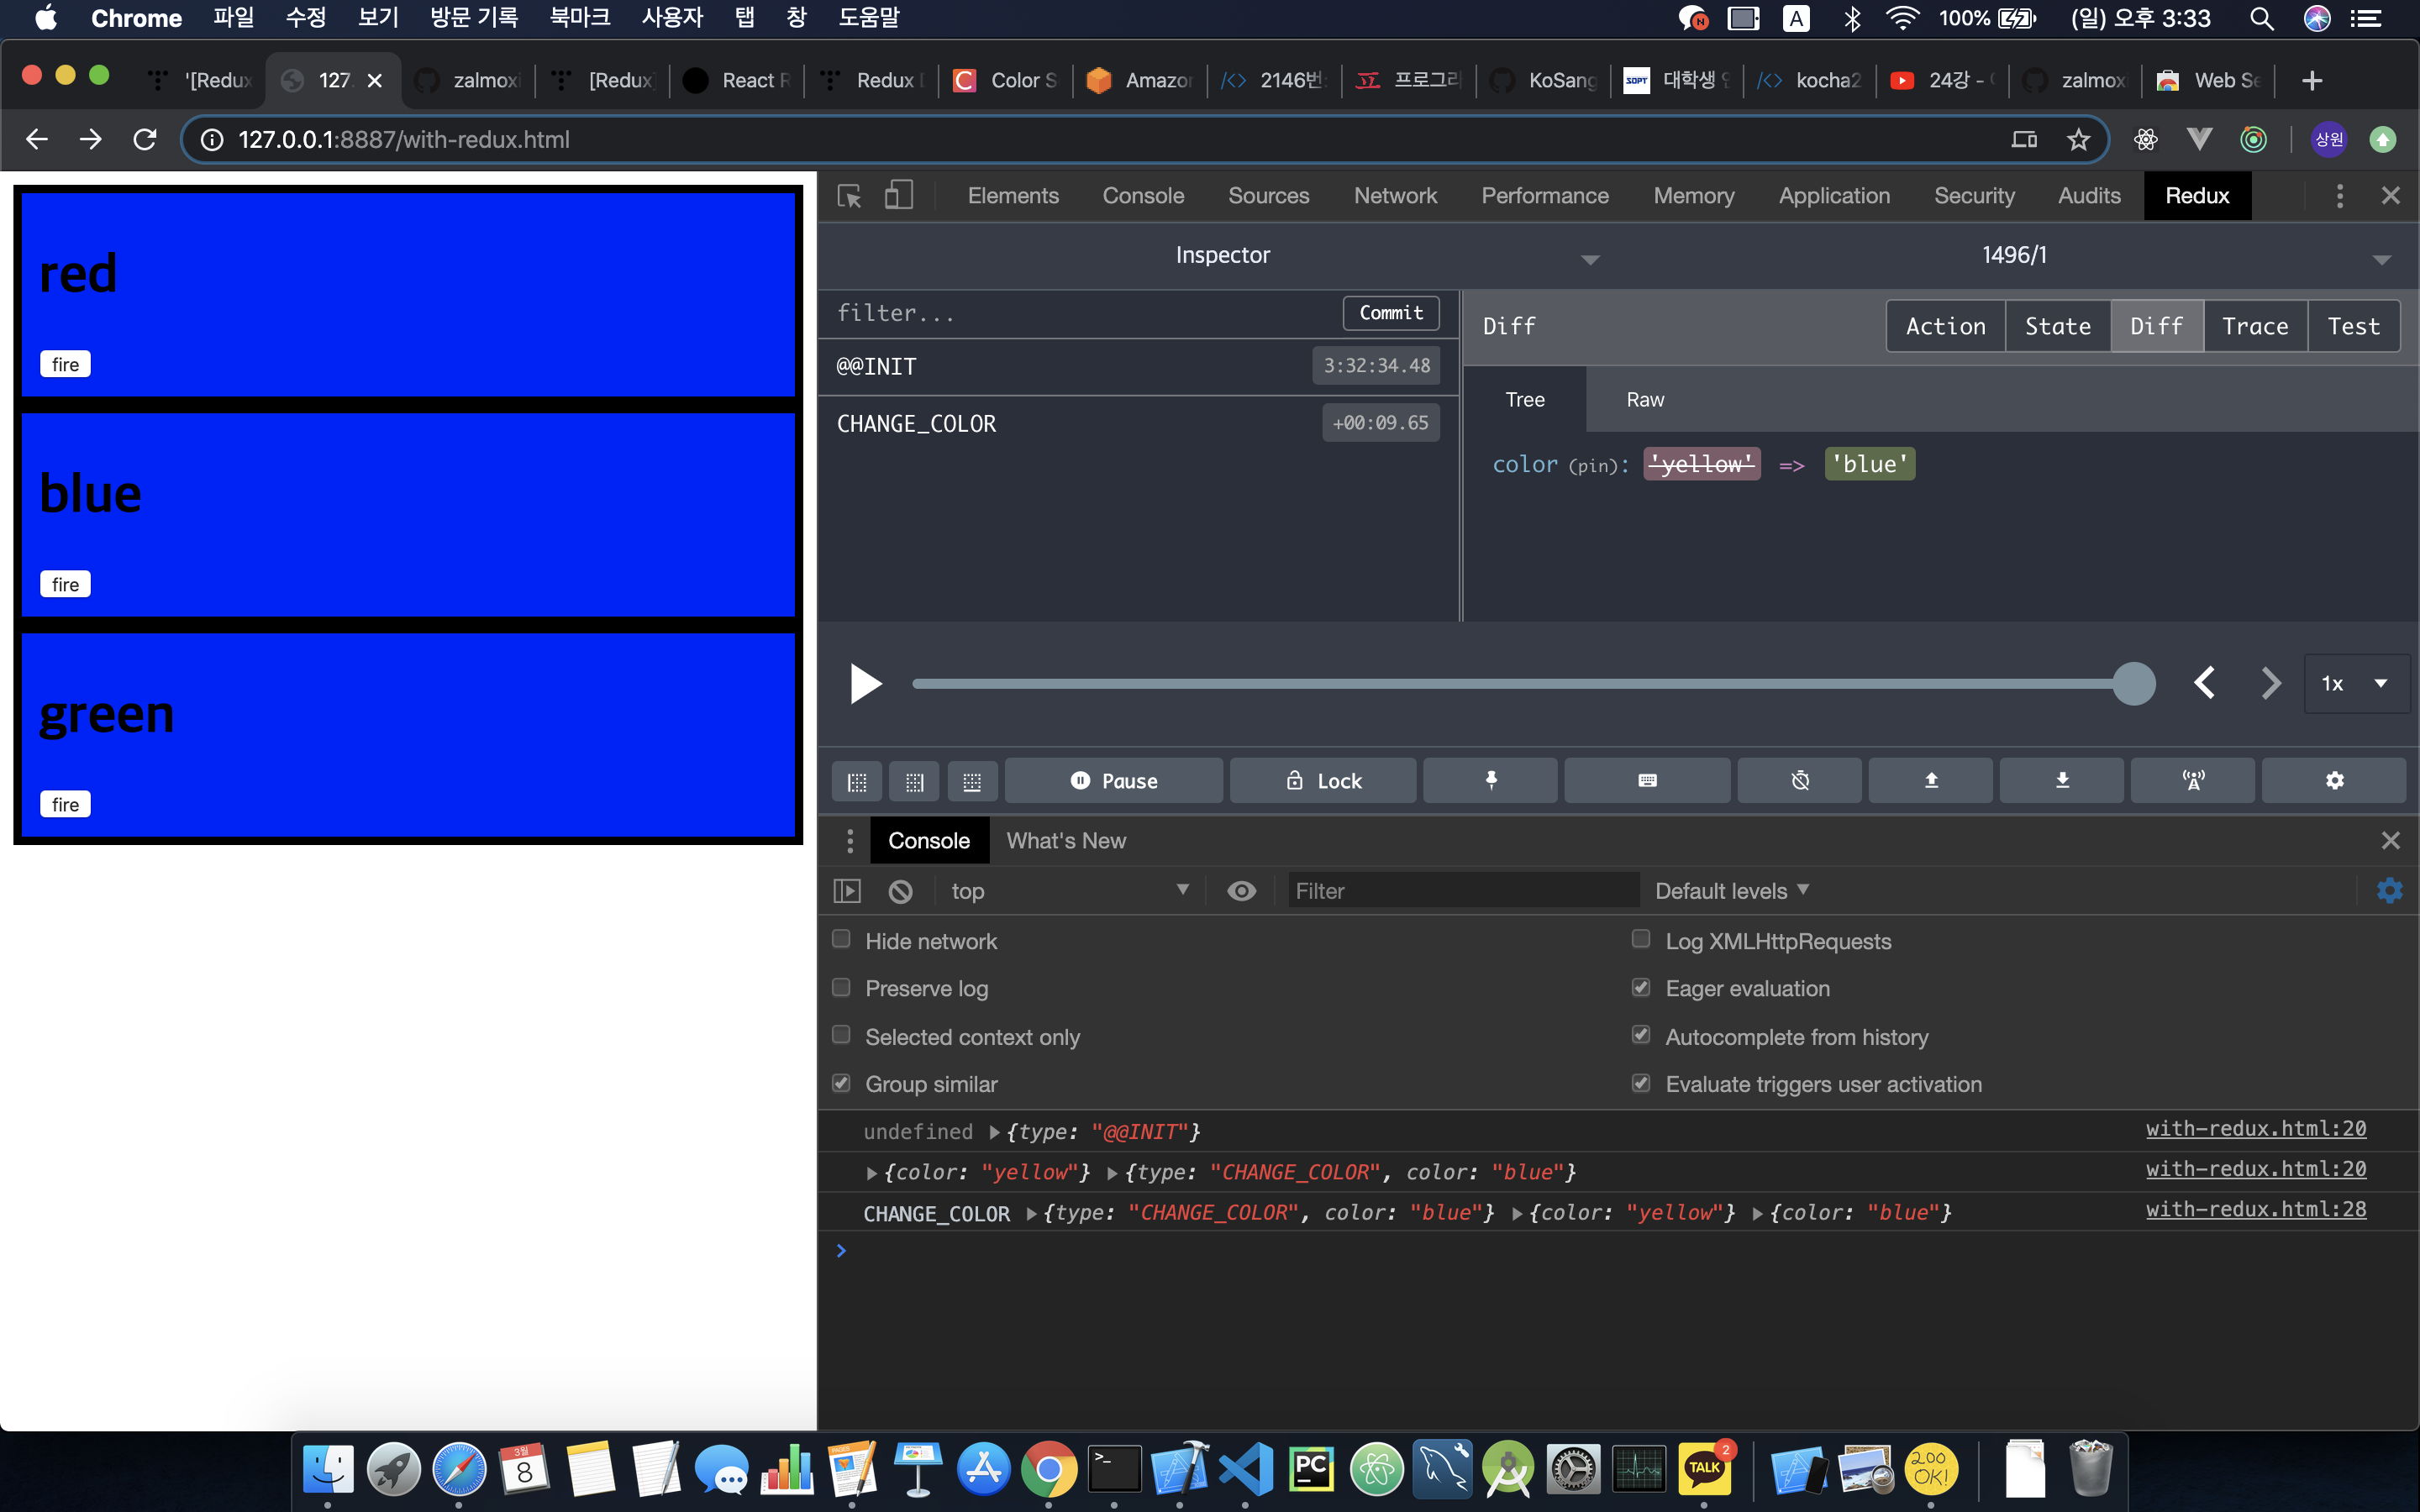This screenshot has width=2420, height=1512.
Task: Open Redux remote broadcast icon
Action: (2193, 780)
